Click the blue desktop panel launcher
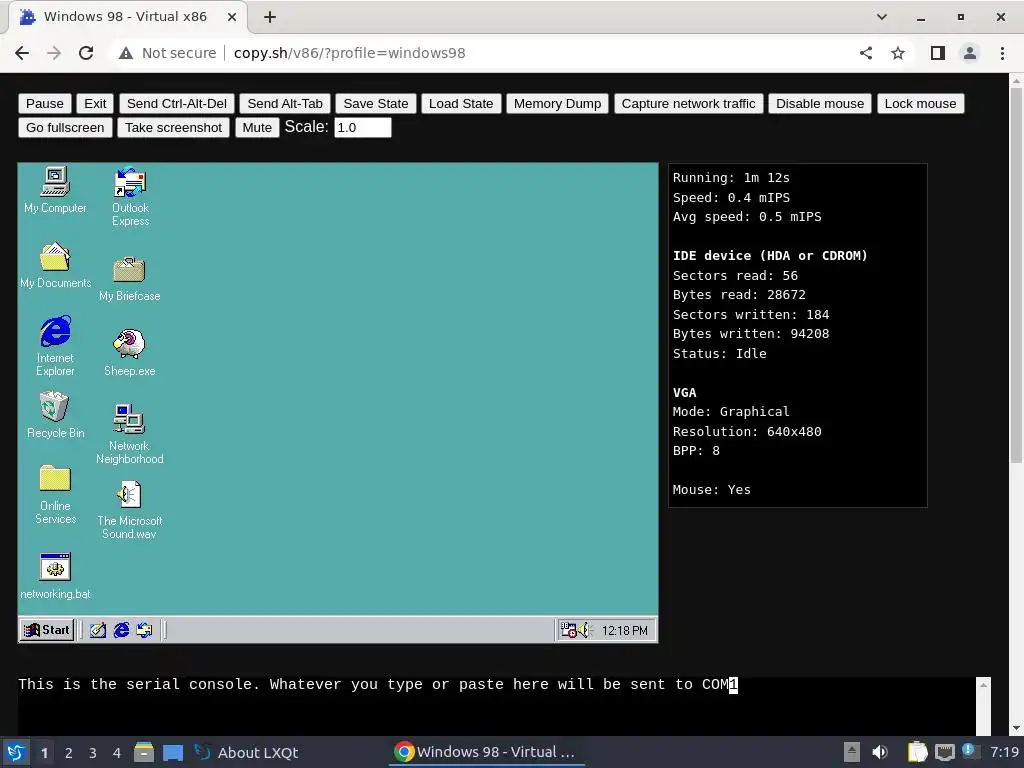The height and width of the screenshot is (768, 1024). 172,752
